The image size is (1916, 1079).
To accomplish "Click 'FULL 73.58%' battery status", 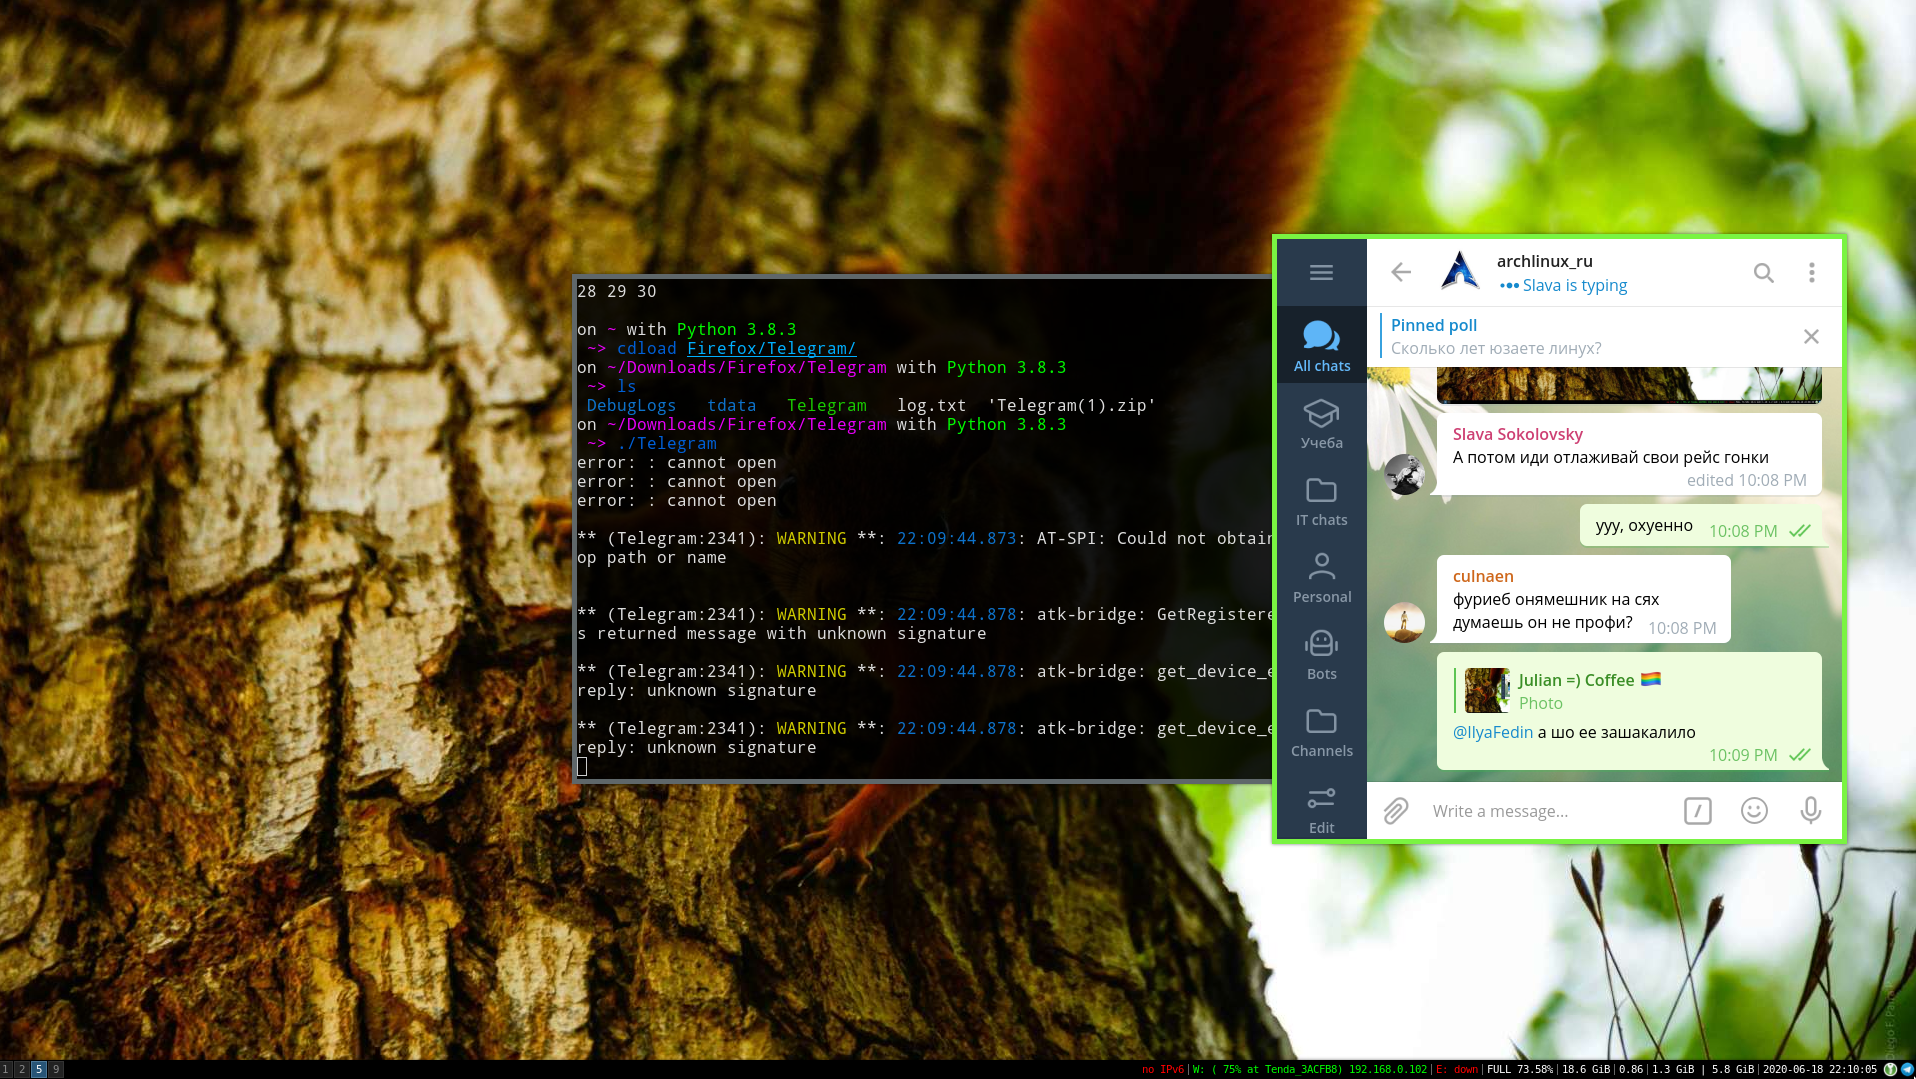I will 1520,1069.
